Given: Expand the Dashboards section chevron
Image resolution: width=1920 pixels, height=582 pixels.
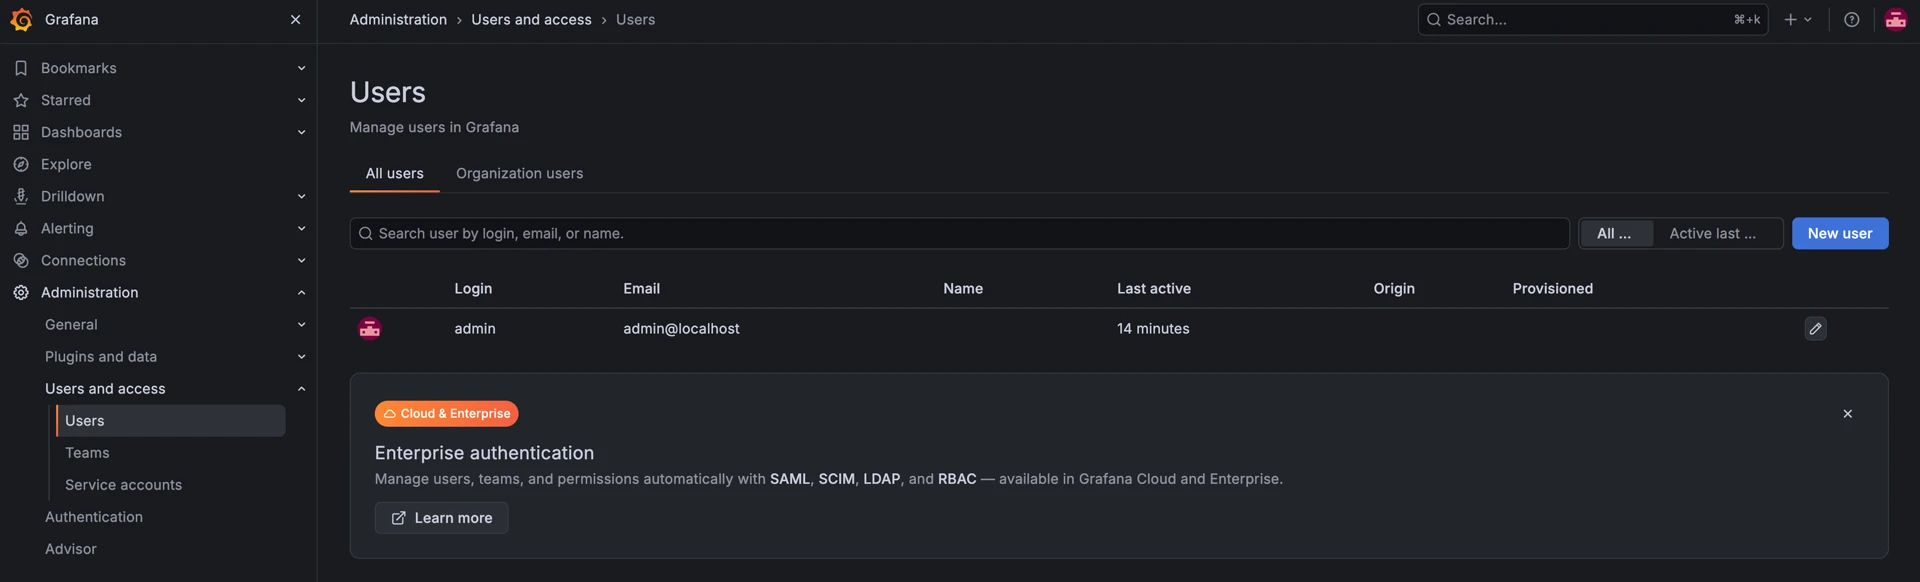Looking at the screenshot, I should pyautogui.click(x=301, y=132).
